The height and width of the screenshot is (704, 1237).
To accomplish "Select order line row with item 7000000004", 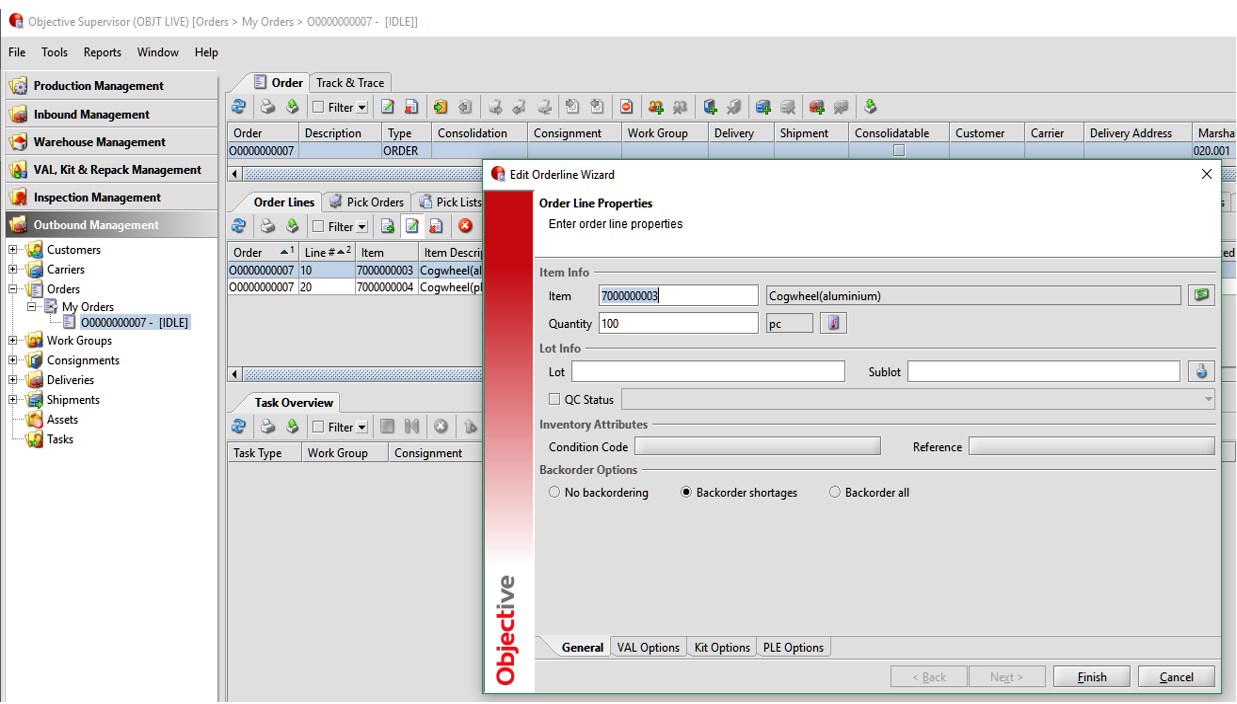I will (355, 287).
